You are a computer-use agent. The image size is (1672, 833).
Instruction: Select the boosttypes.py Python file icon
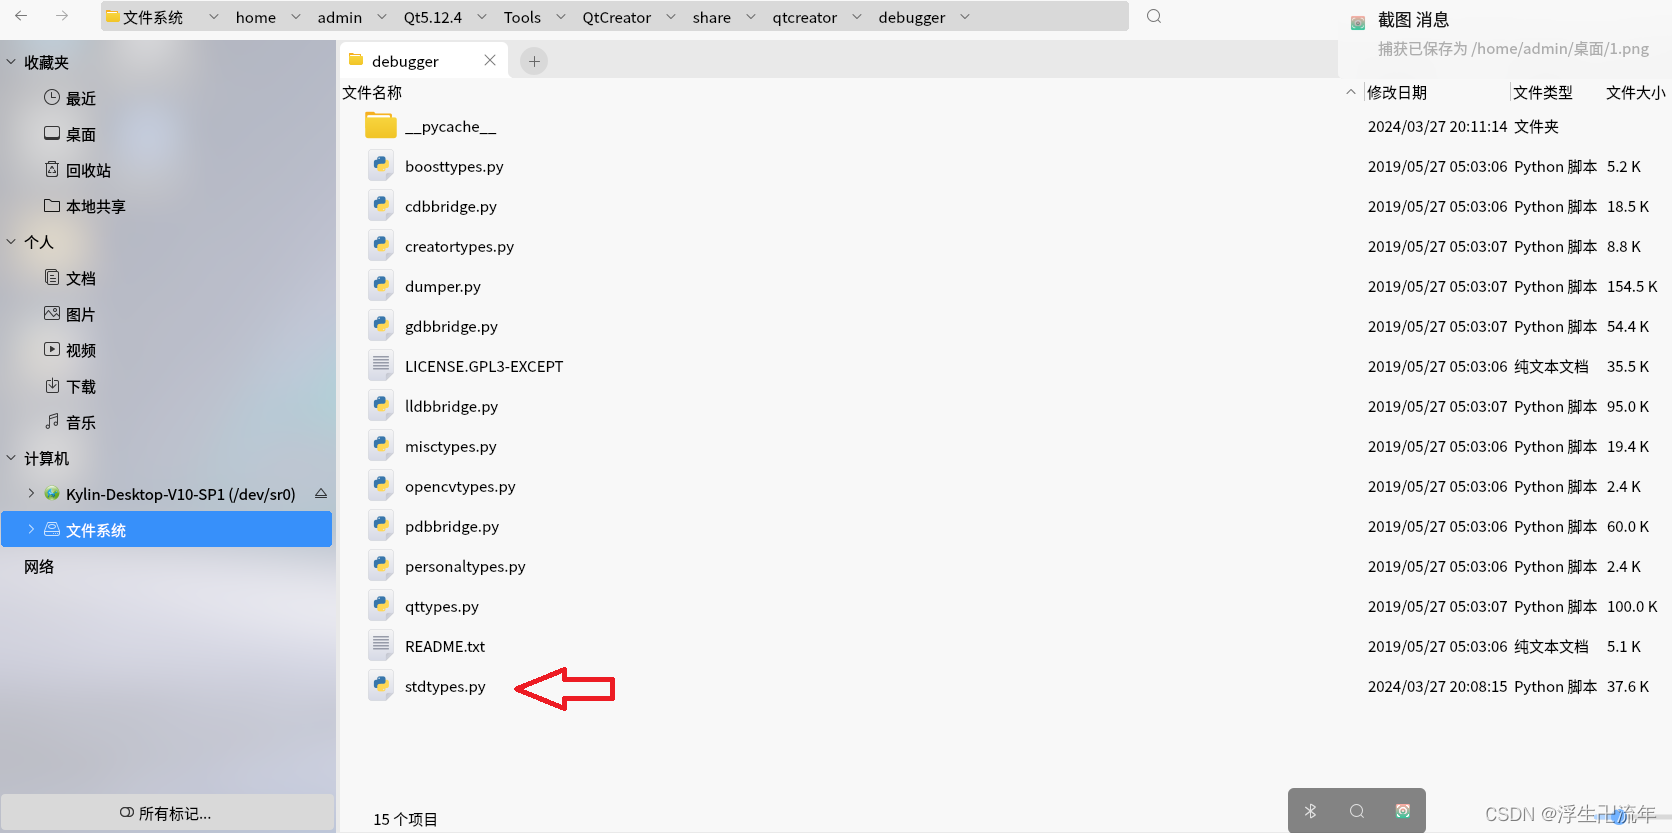(x=381, y=166)
